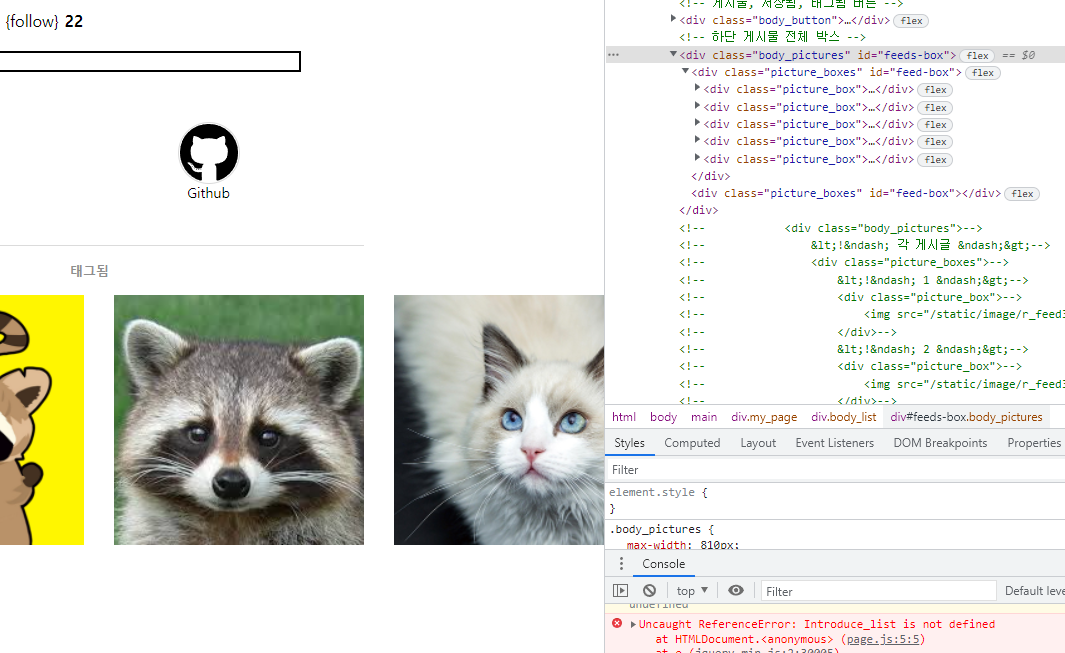The image size is (1065, 653).
Task: Open the Default levels dropdown
Action: (x=1034, y=590)
